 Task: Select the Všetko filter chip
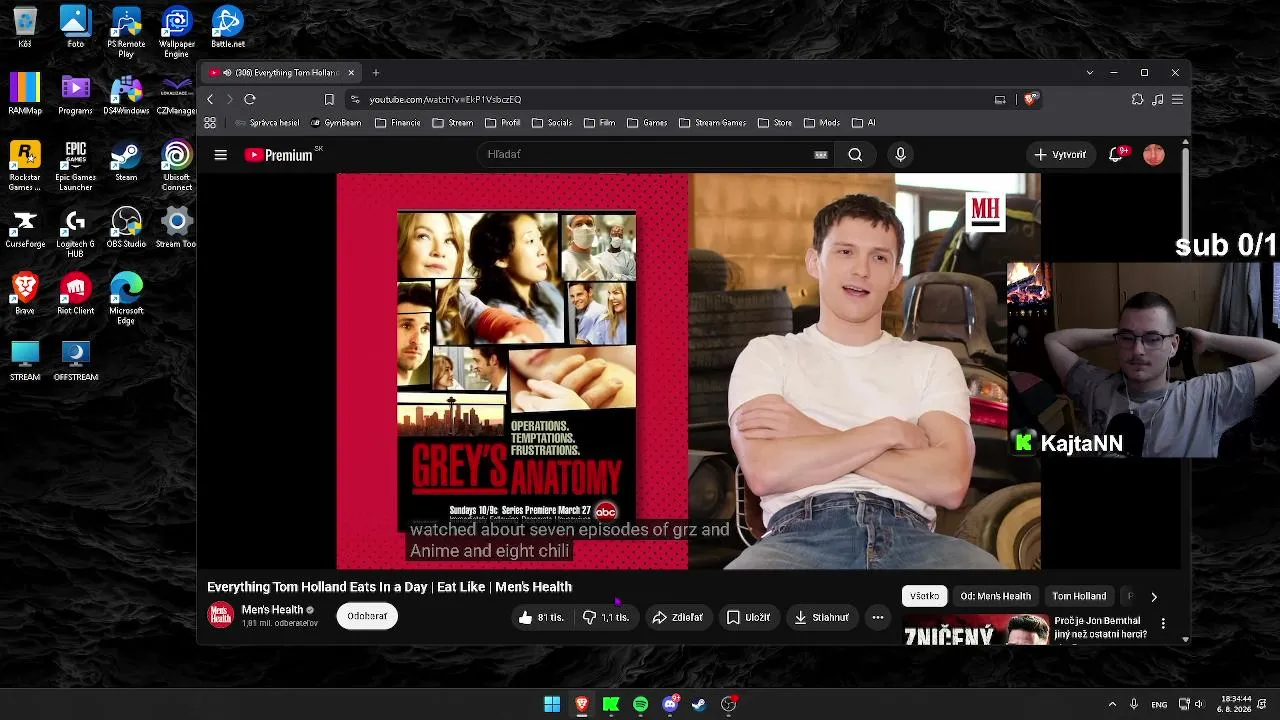coord(924,596)
